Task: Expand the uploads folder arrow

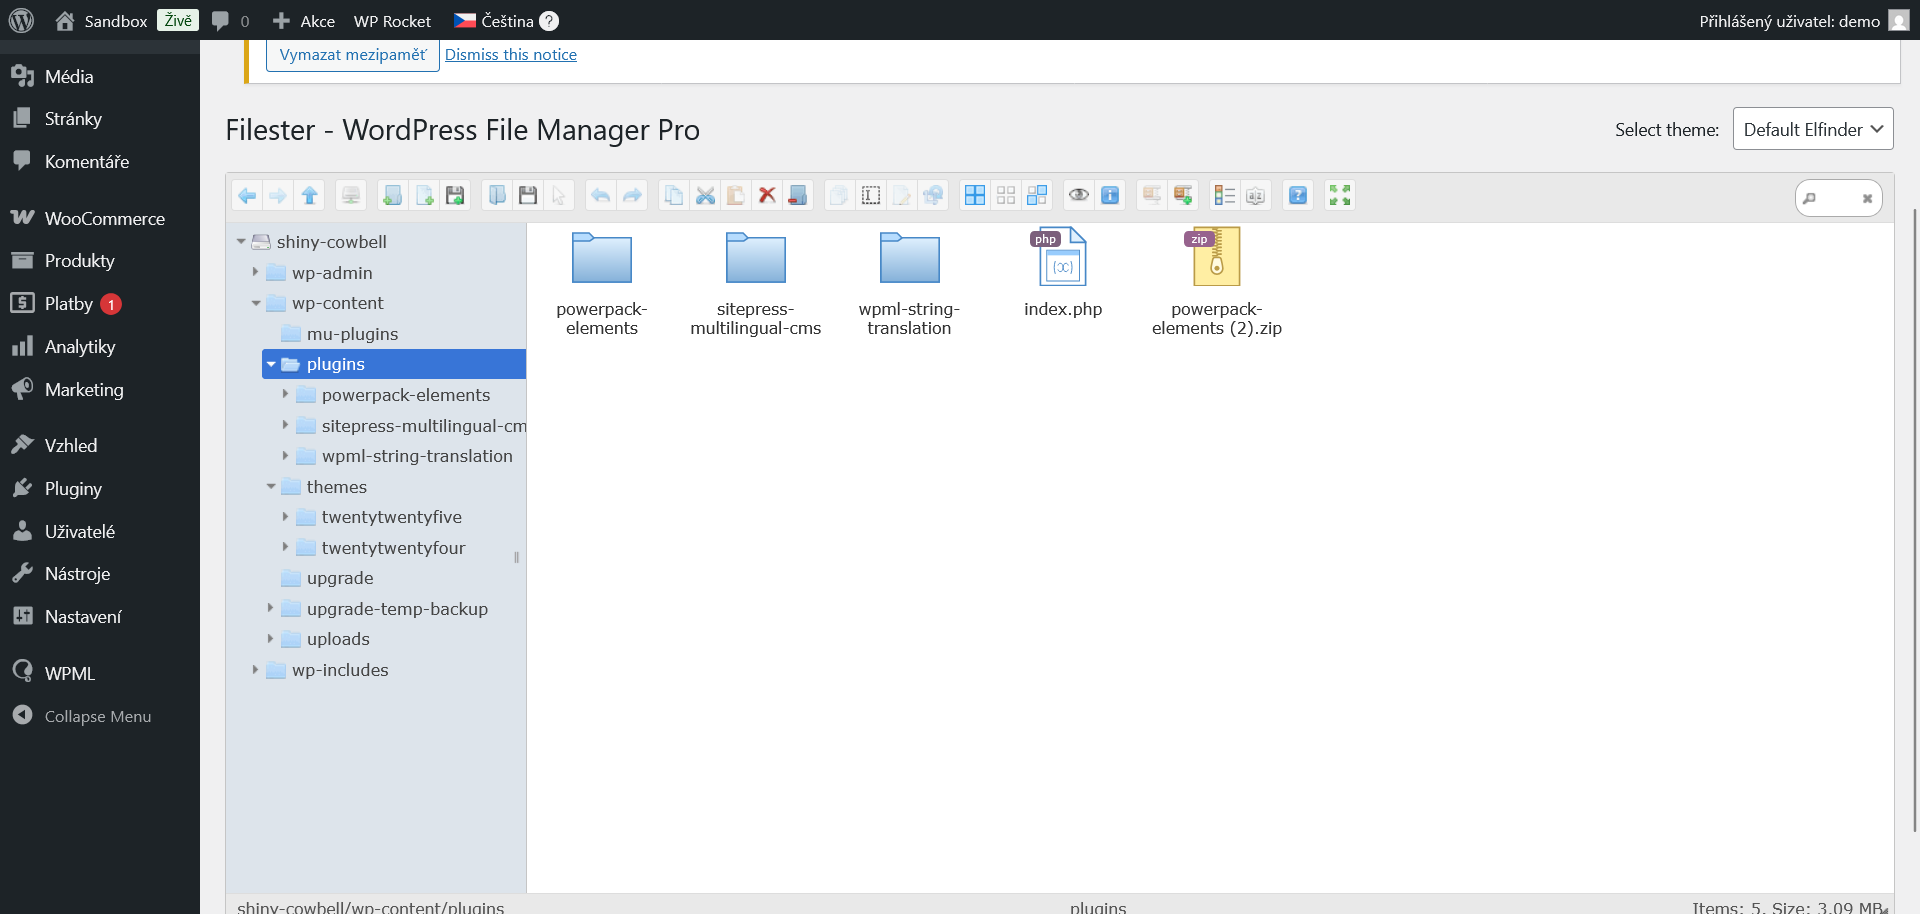Action: pyautogui.click(x=271, y=638)
